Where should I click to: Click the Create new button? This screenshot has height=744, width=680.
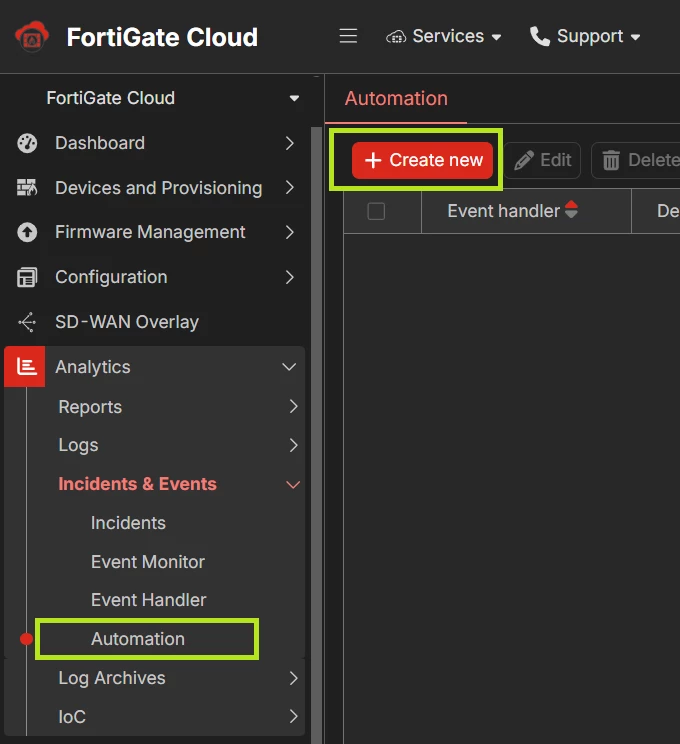[x=422, y=160]
